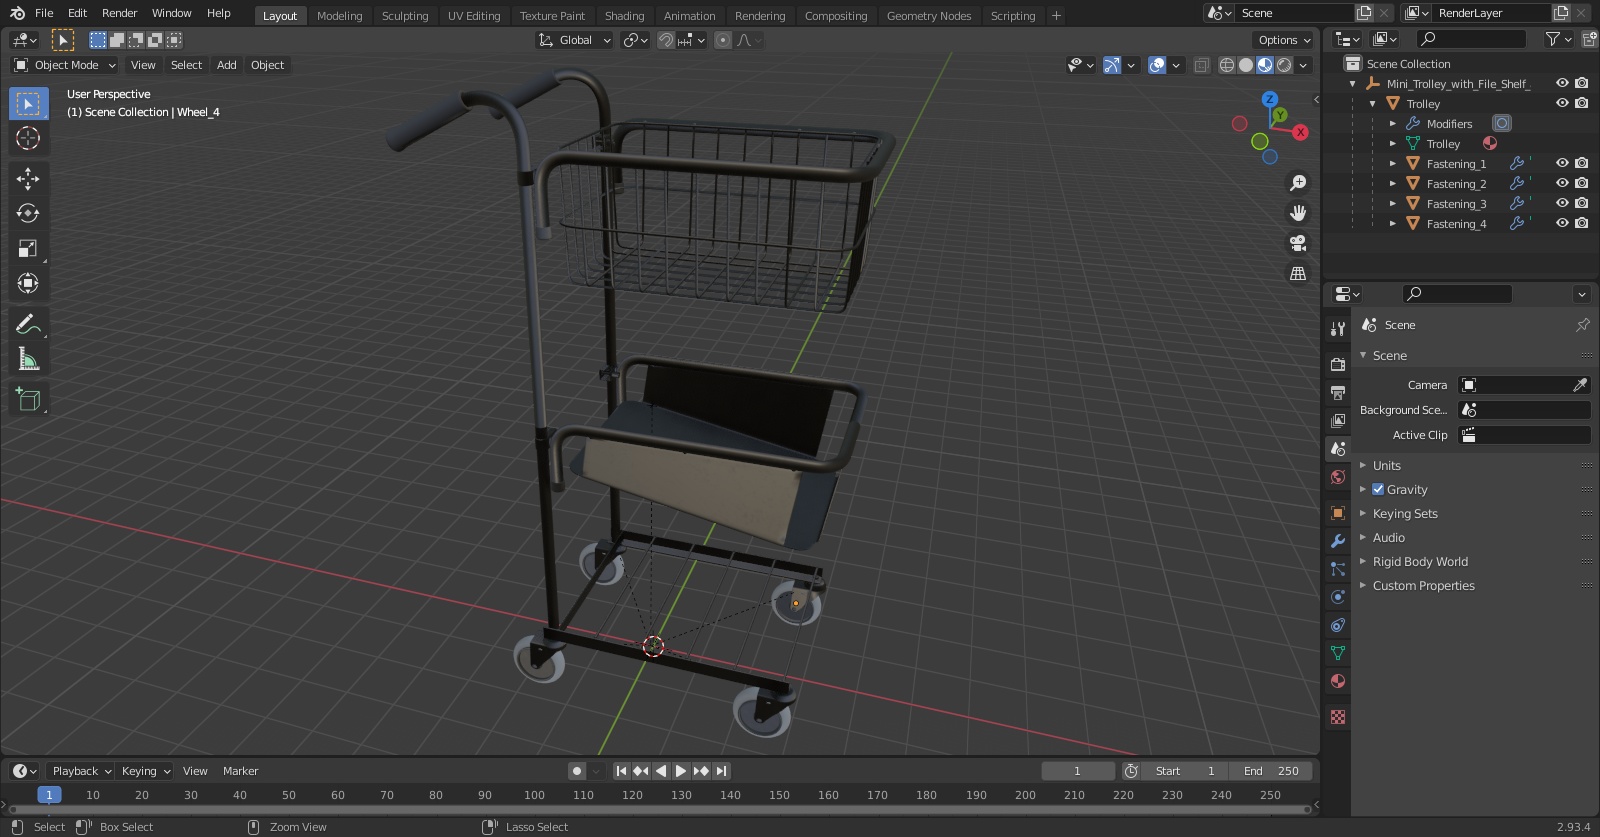1600x837 pixels.
Task: Expand Fastening_1 in the outliner
Action: (x=1393, y=163)
